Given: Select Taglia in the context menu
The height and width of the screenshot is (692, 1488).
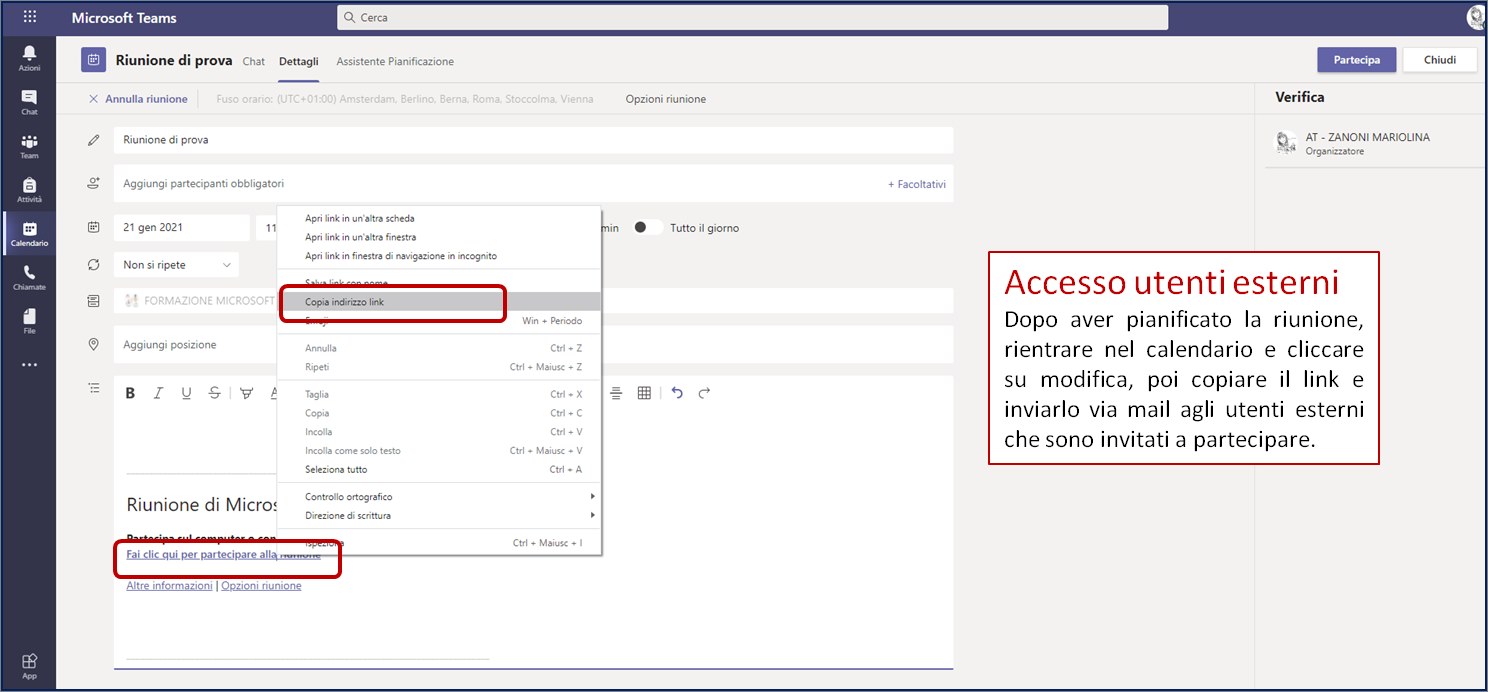Looking at the screenshot, I should (439, 394).
